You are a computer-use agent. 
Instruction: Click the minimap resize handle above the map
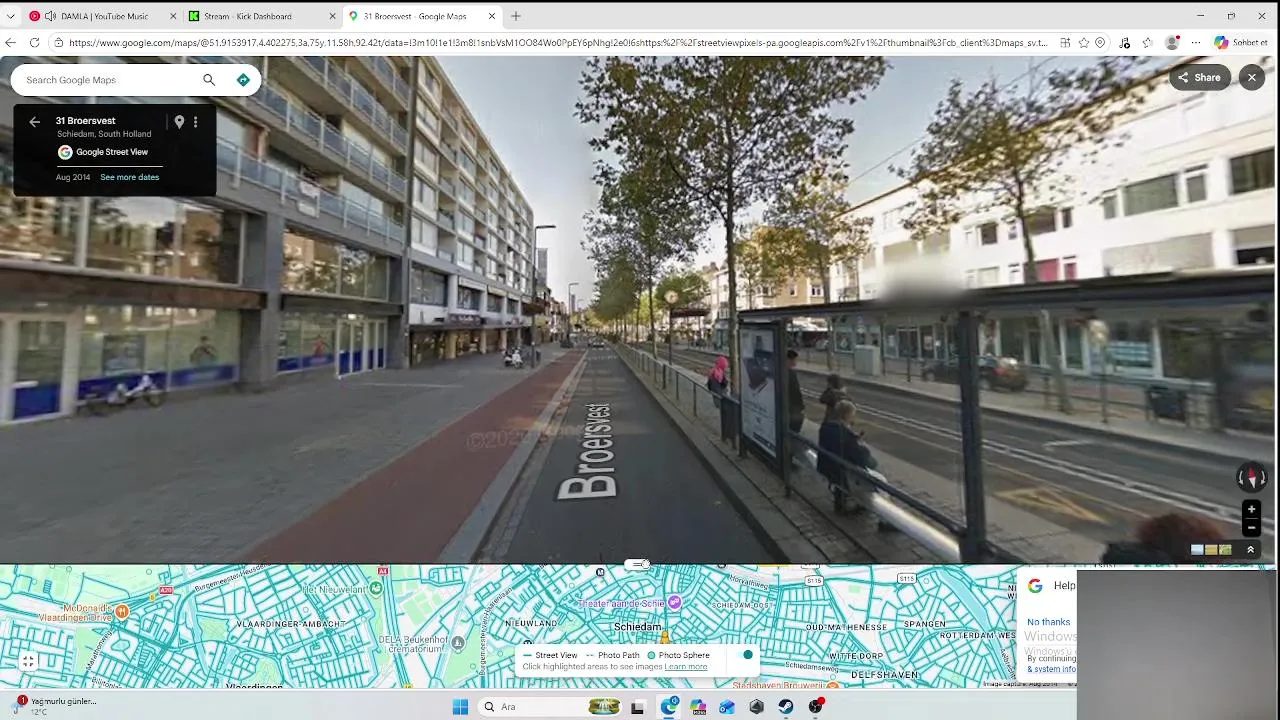tap(638, 565)
